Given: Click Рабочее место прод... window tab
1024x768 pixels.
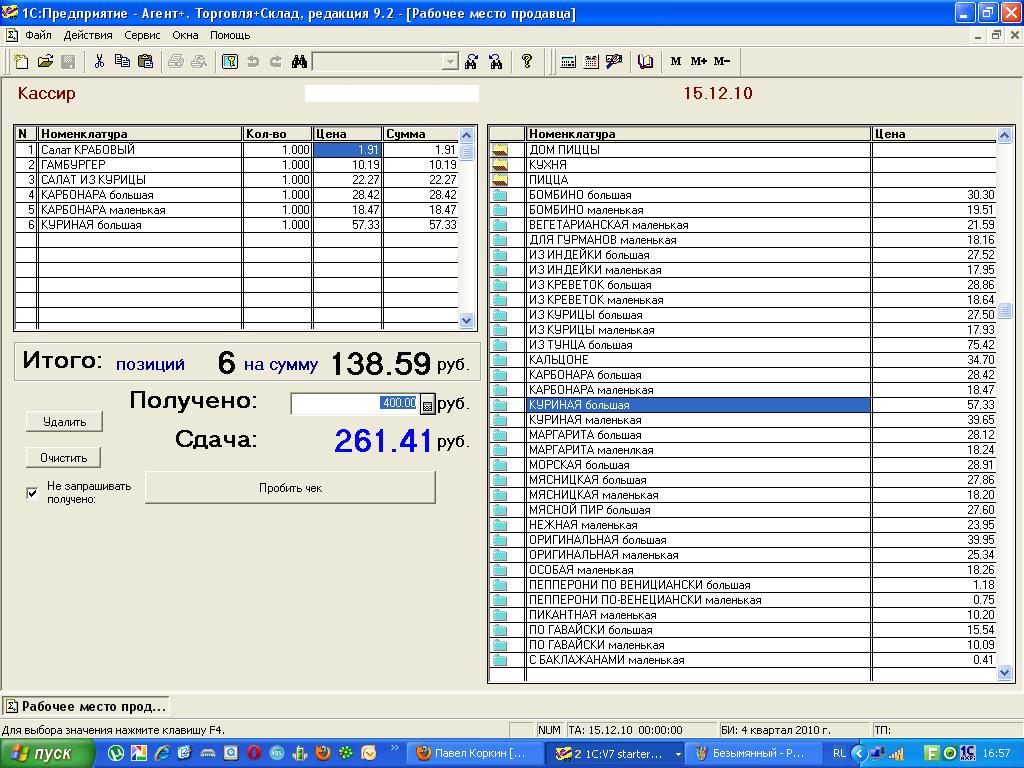Looking at the screenshot, I should (86, 707).
